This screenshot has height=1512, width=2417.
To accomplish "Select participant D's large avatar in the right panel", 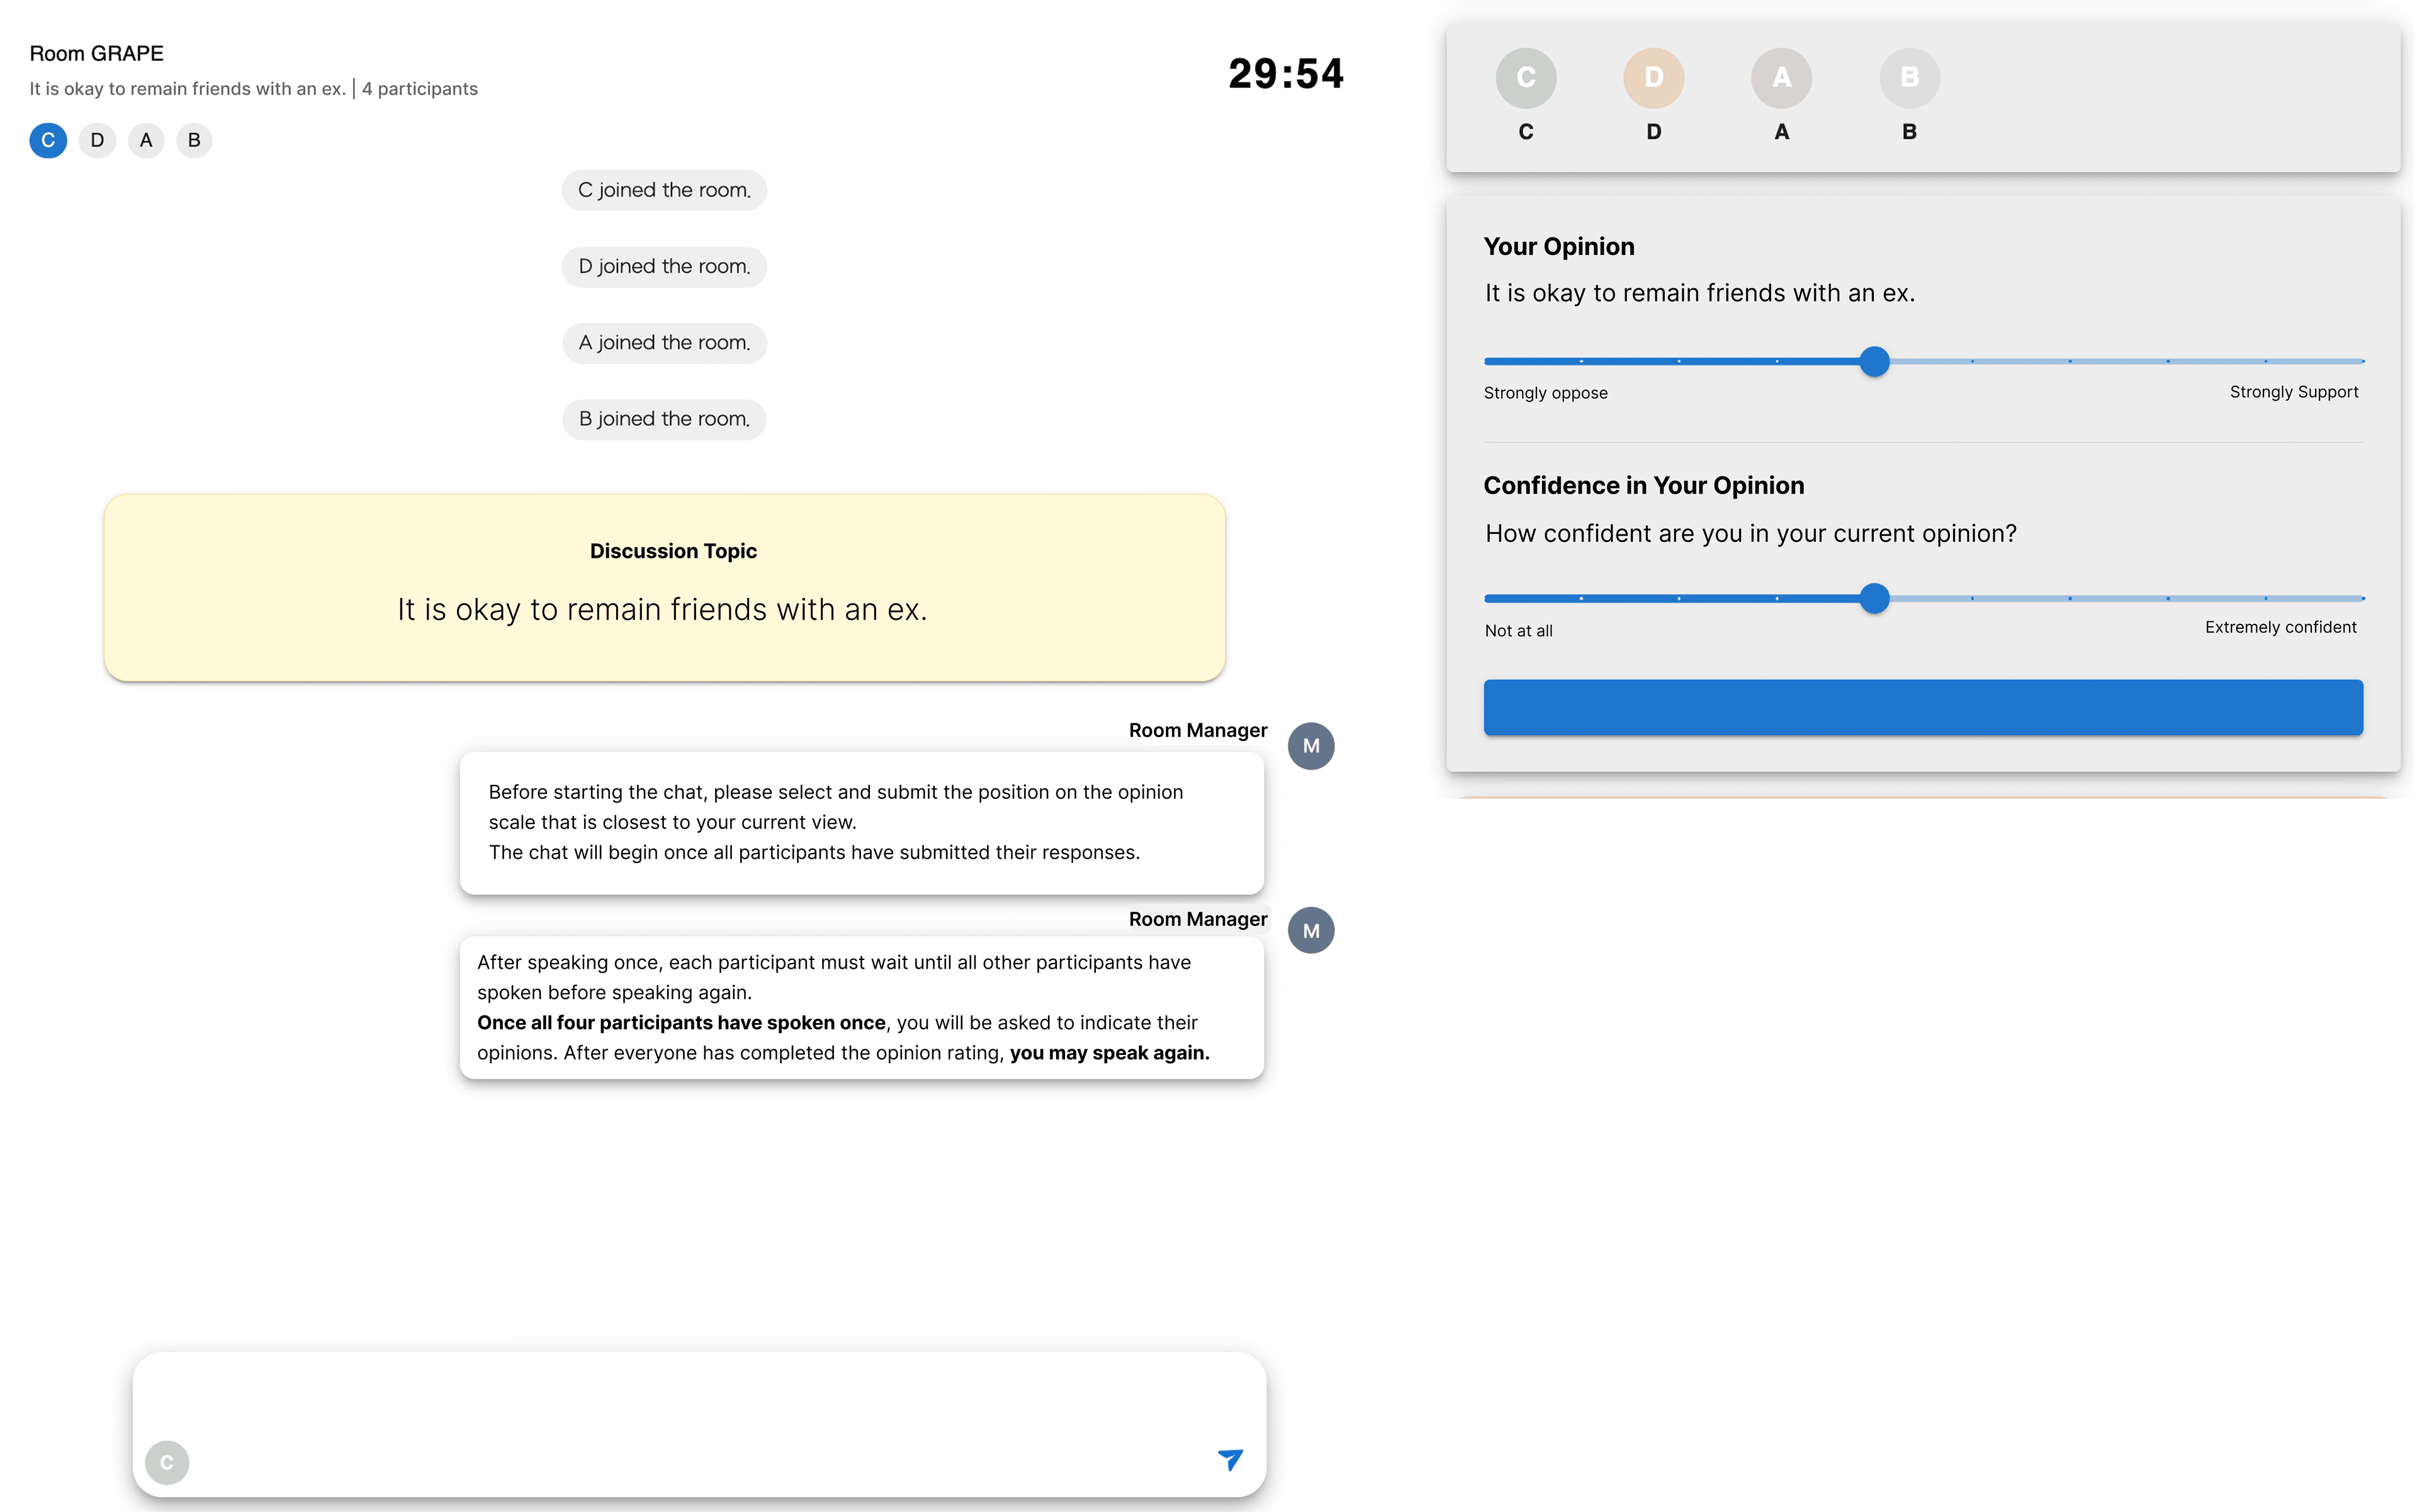I will (1653, 78).
